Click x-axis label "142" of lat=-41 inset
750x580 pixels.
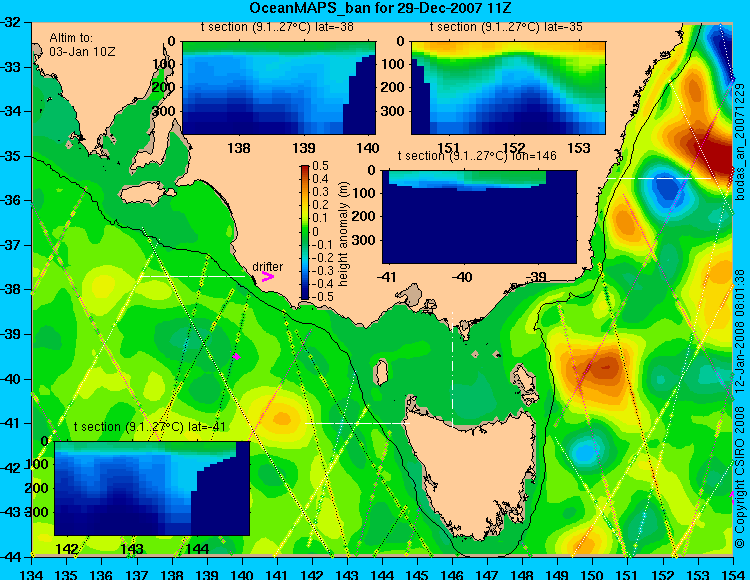[67, 548]
